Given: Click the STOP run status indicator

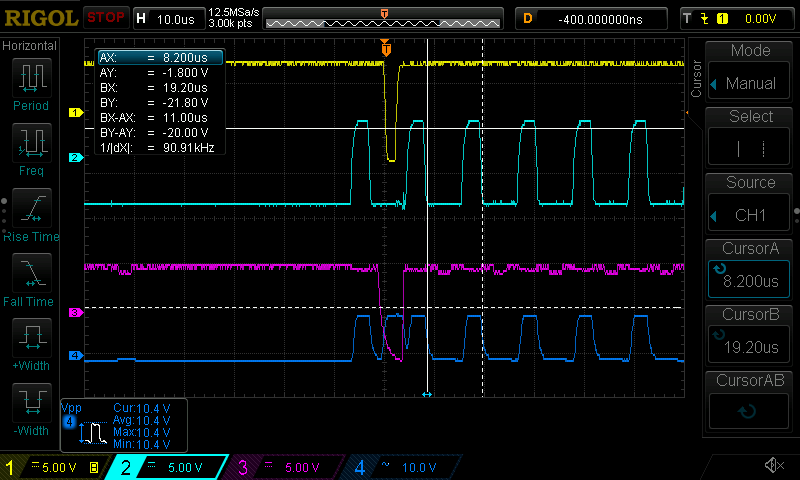Looking at the screenshot, I should pyautogui.click(x=106, y=18).
